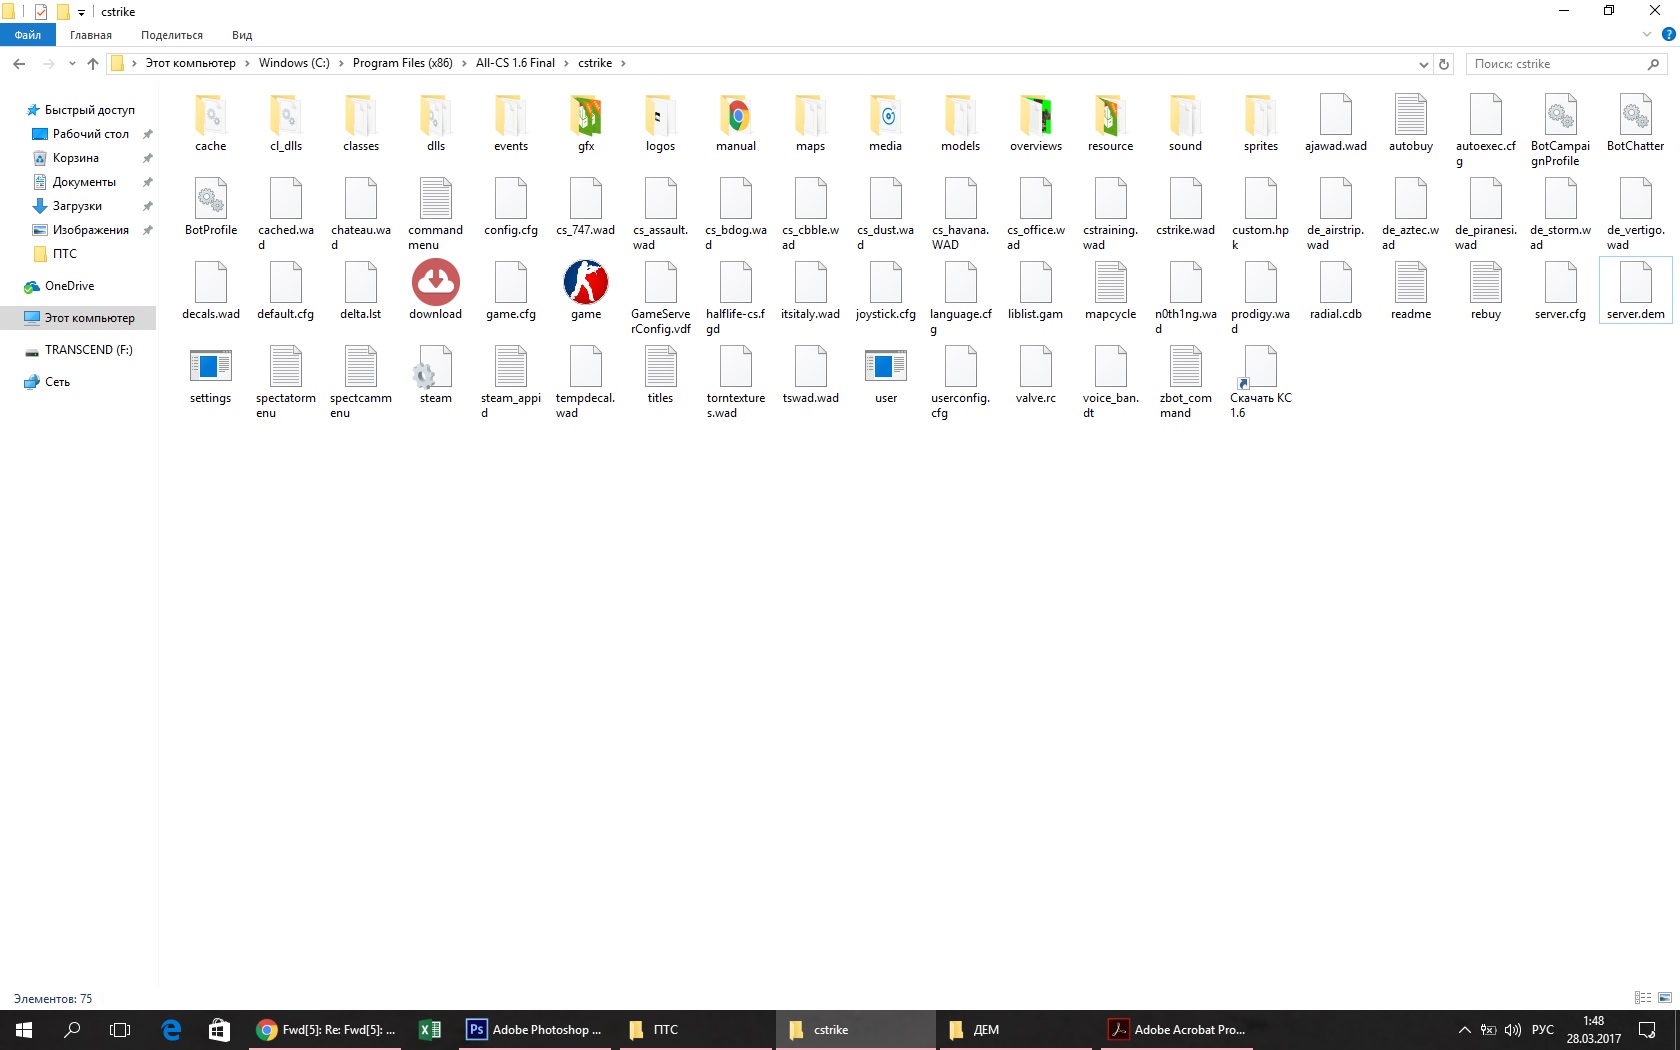The width and height of the screenshot is (1680, 1050).
Task: Expand the breadcrumb arrow after Этот компьютер
Action: [247, 63]
